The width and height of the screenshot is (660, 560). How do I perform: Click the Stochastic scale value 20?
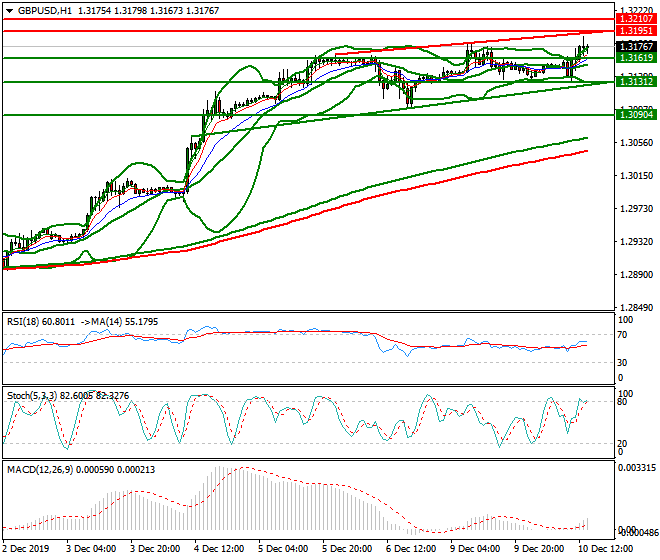pos(622,443)
